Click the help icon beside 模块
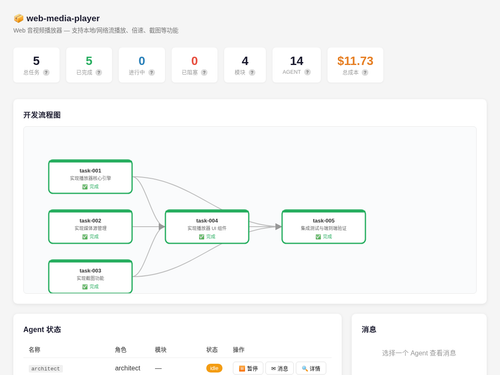This screenshot has height=375, width=500. tap(252, 72)
